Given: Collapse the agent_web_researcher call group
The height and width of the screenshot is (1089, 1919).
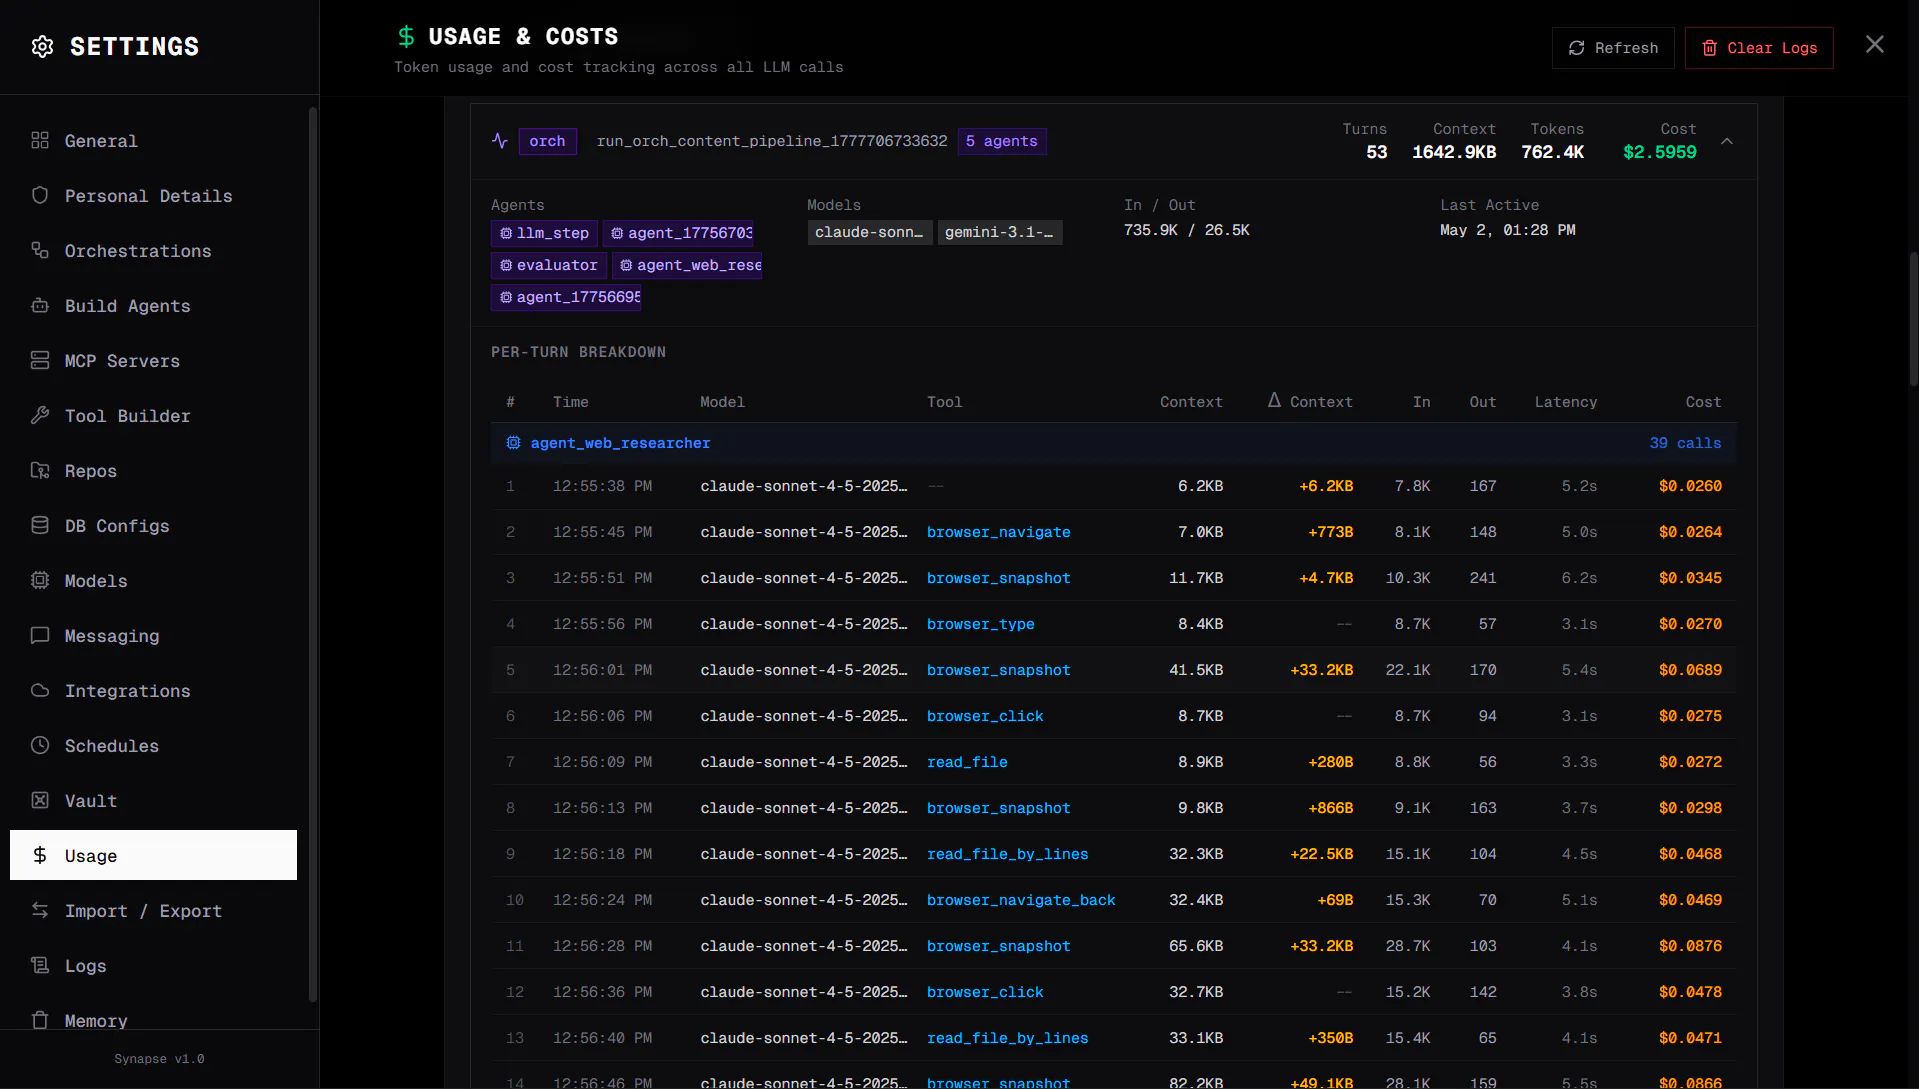Looking at the screenshot, I should tap(1114, 443).
